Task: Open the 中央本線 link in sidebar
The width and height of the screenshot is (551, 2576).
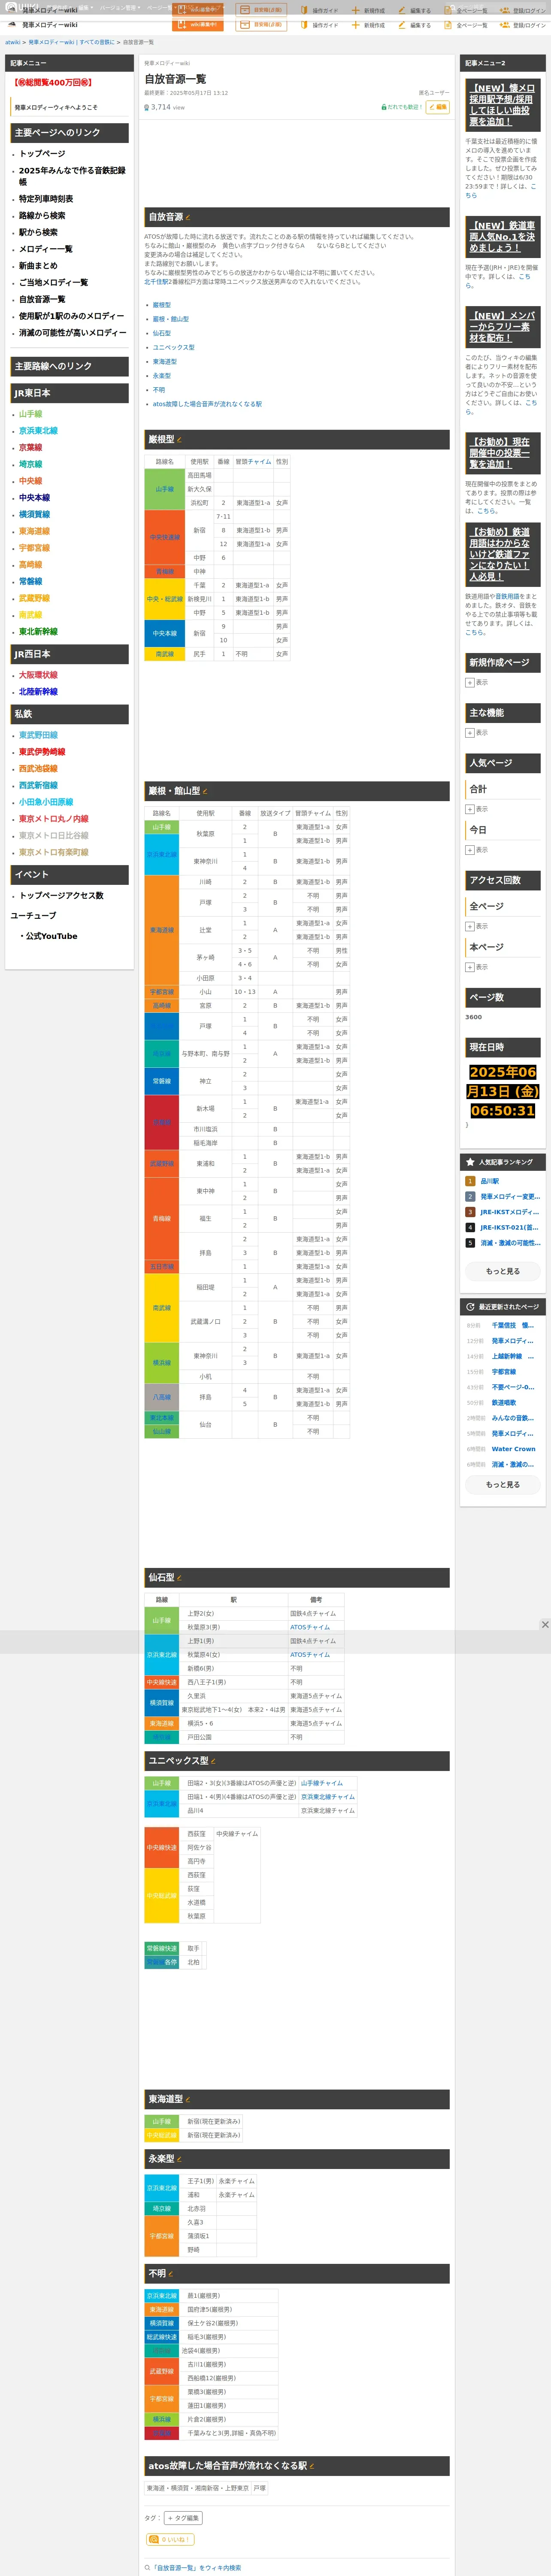Action: (x=34, y=498)
